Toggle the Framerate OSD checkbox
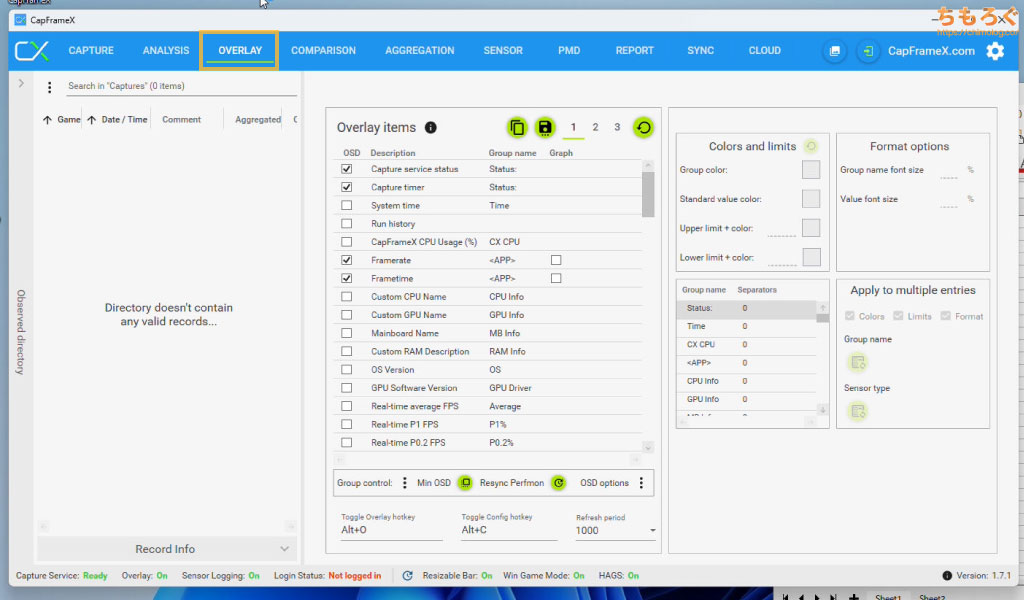This screenshot has width=1024, height=600. pos(347,261)
